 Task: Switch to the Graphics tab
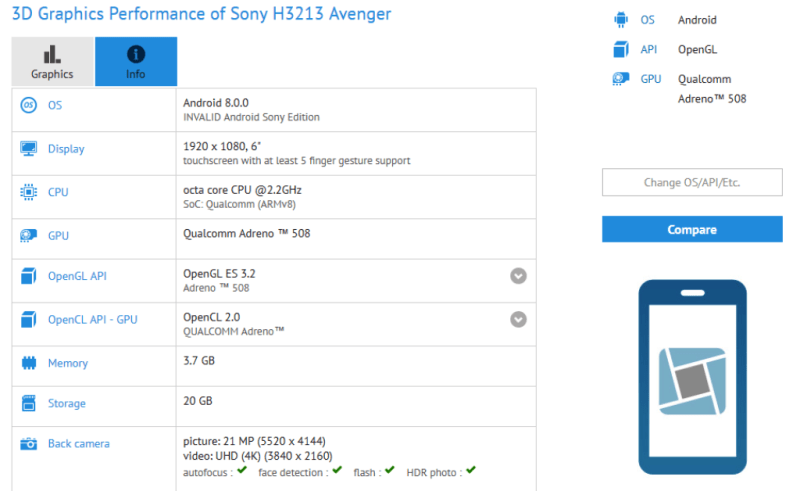click(x=53, y=61)
